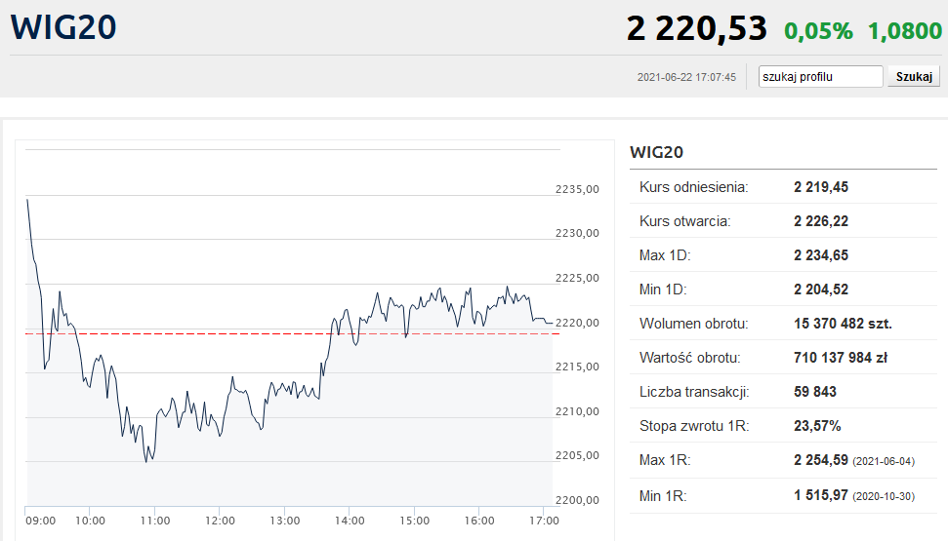Click the Min 1R value 1 515,97
The height and width of the screenshot is (541, 948).
[x=821, y=495]
